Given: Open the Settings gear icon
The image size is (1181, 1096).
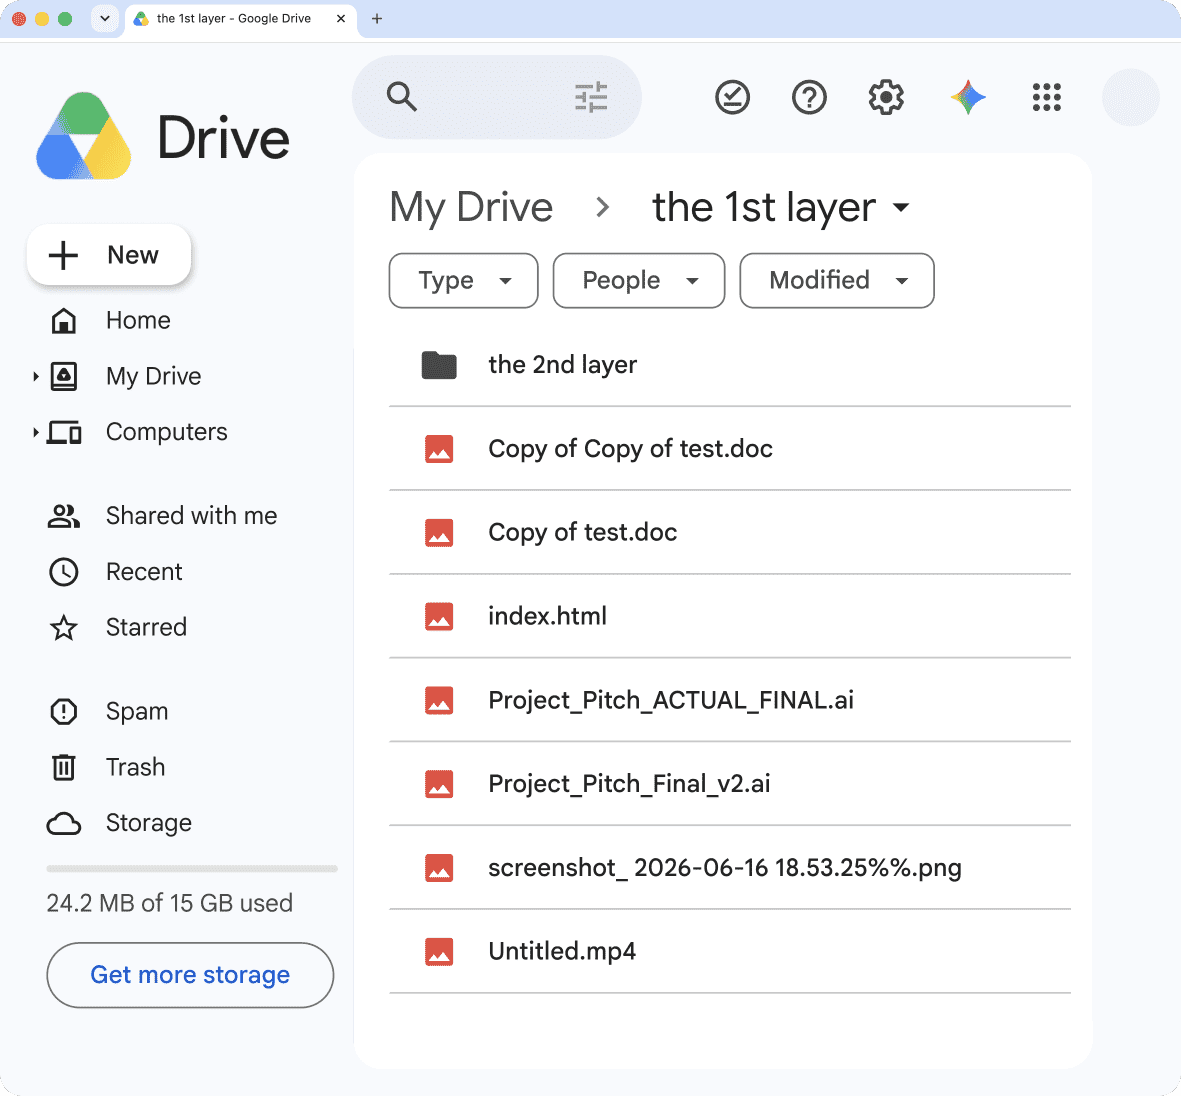Looking at the screenshot, I should pos(886,97).
